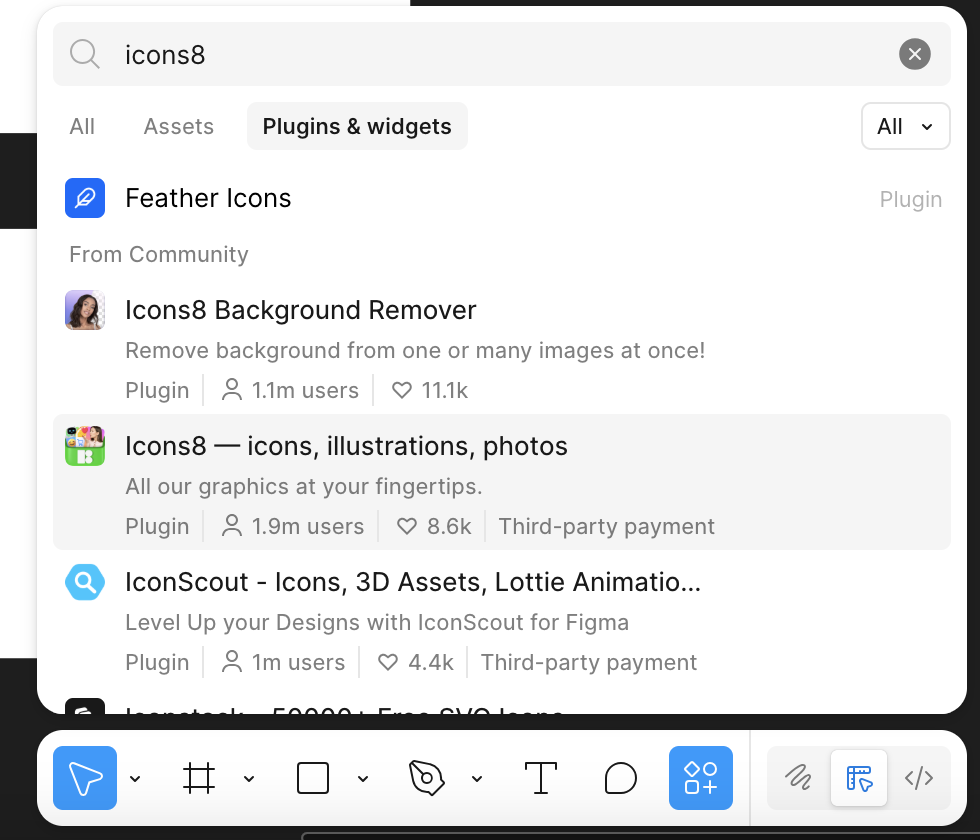
Task: Switch to Draw mode
Action: click(x=798, y=778)
